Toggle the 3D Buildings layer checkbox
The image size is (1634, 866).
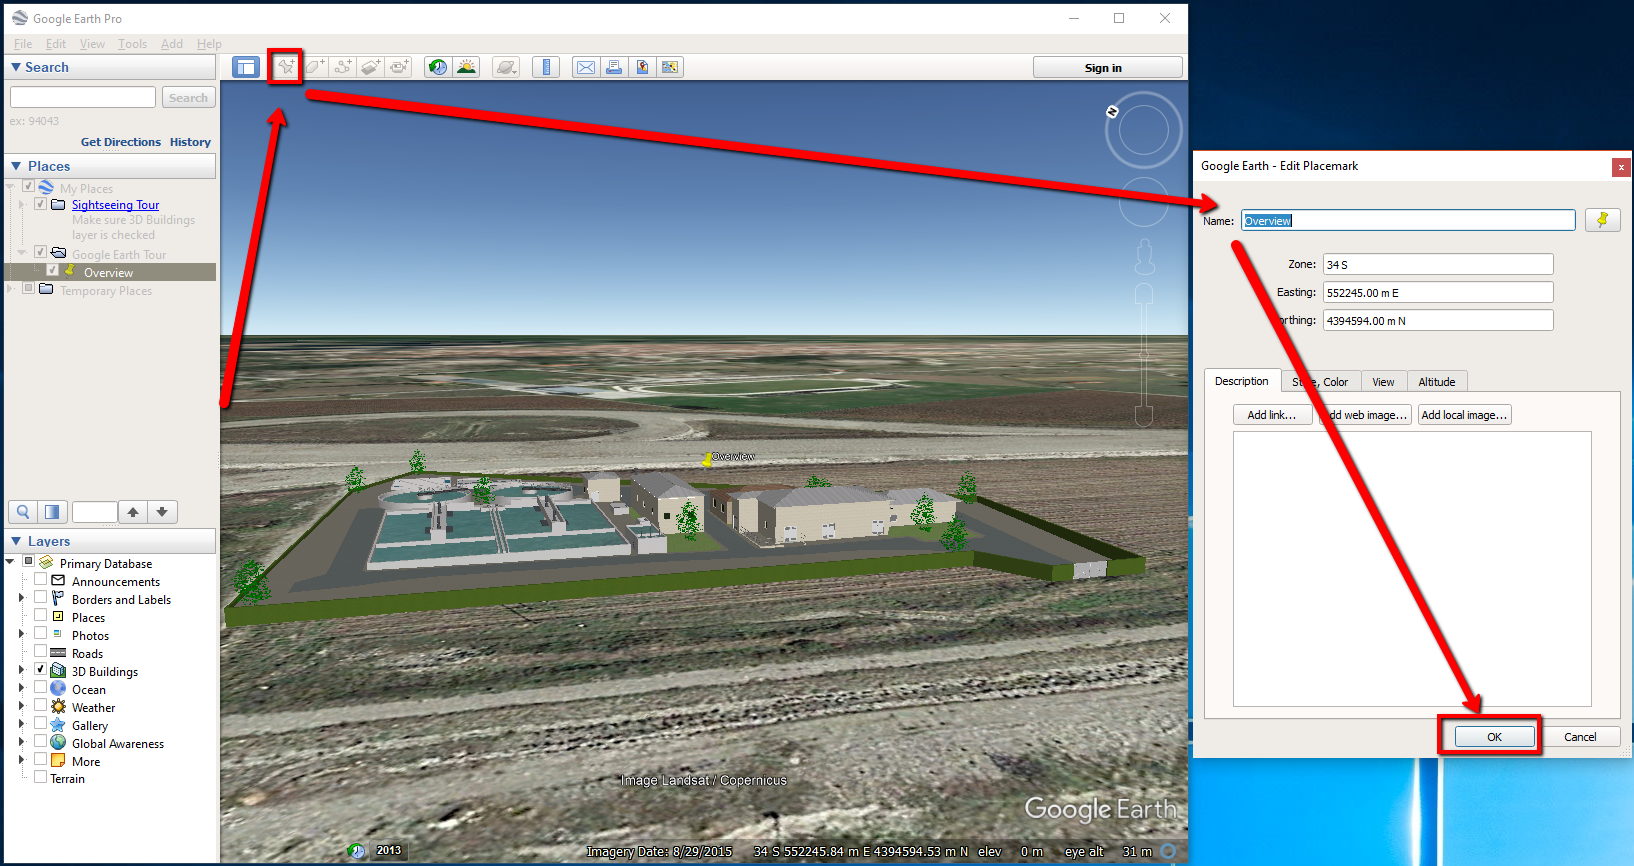40,669
